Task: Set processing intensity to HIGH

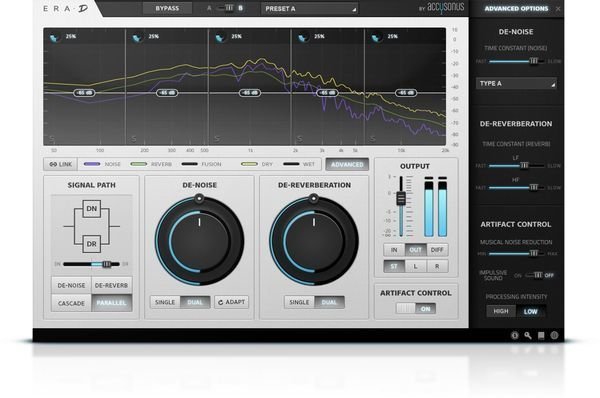Action: (501, 311)
